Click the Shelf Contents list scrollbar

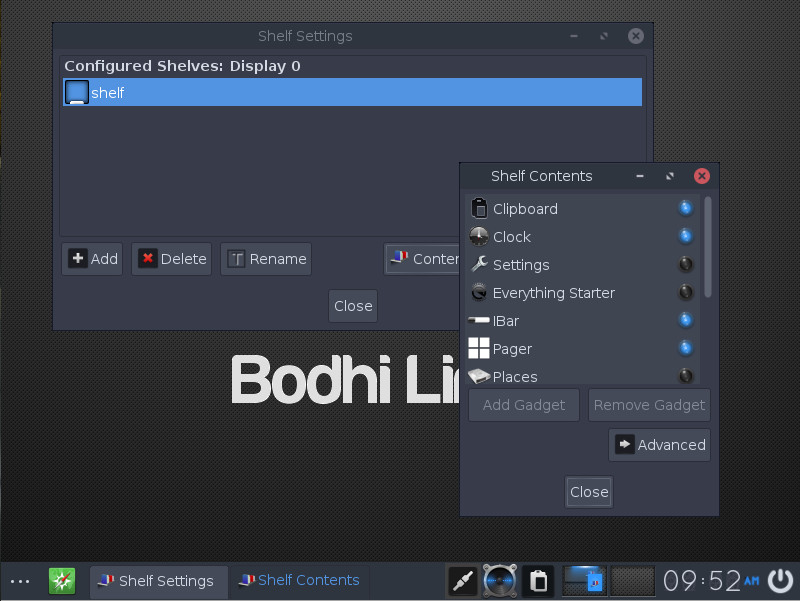708,247
